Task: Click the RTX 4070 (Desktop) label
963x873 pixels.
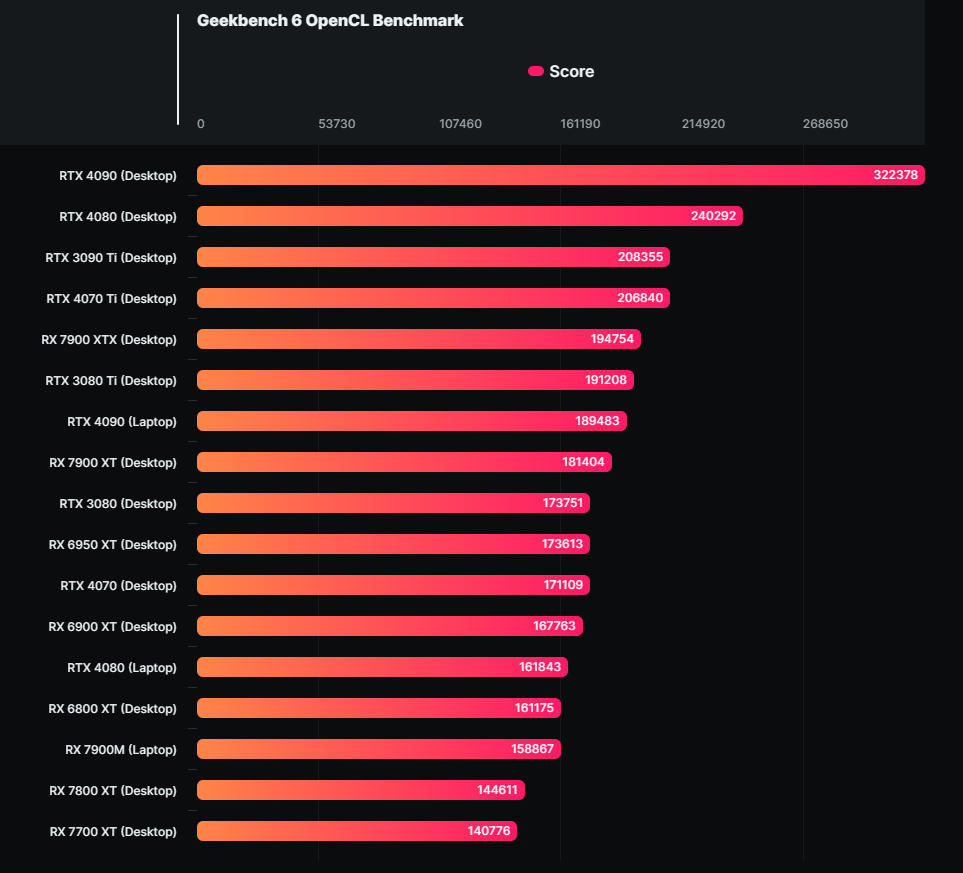Action: [x=118, y=585]
